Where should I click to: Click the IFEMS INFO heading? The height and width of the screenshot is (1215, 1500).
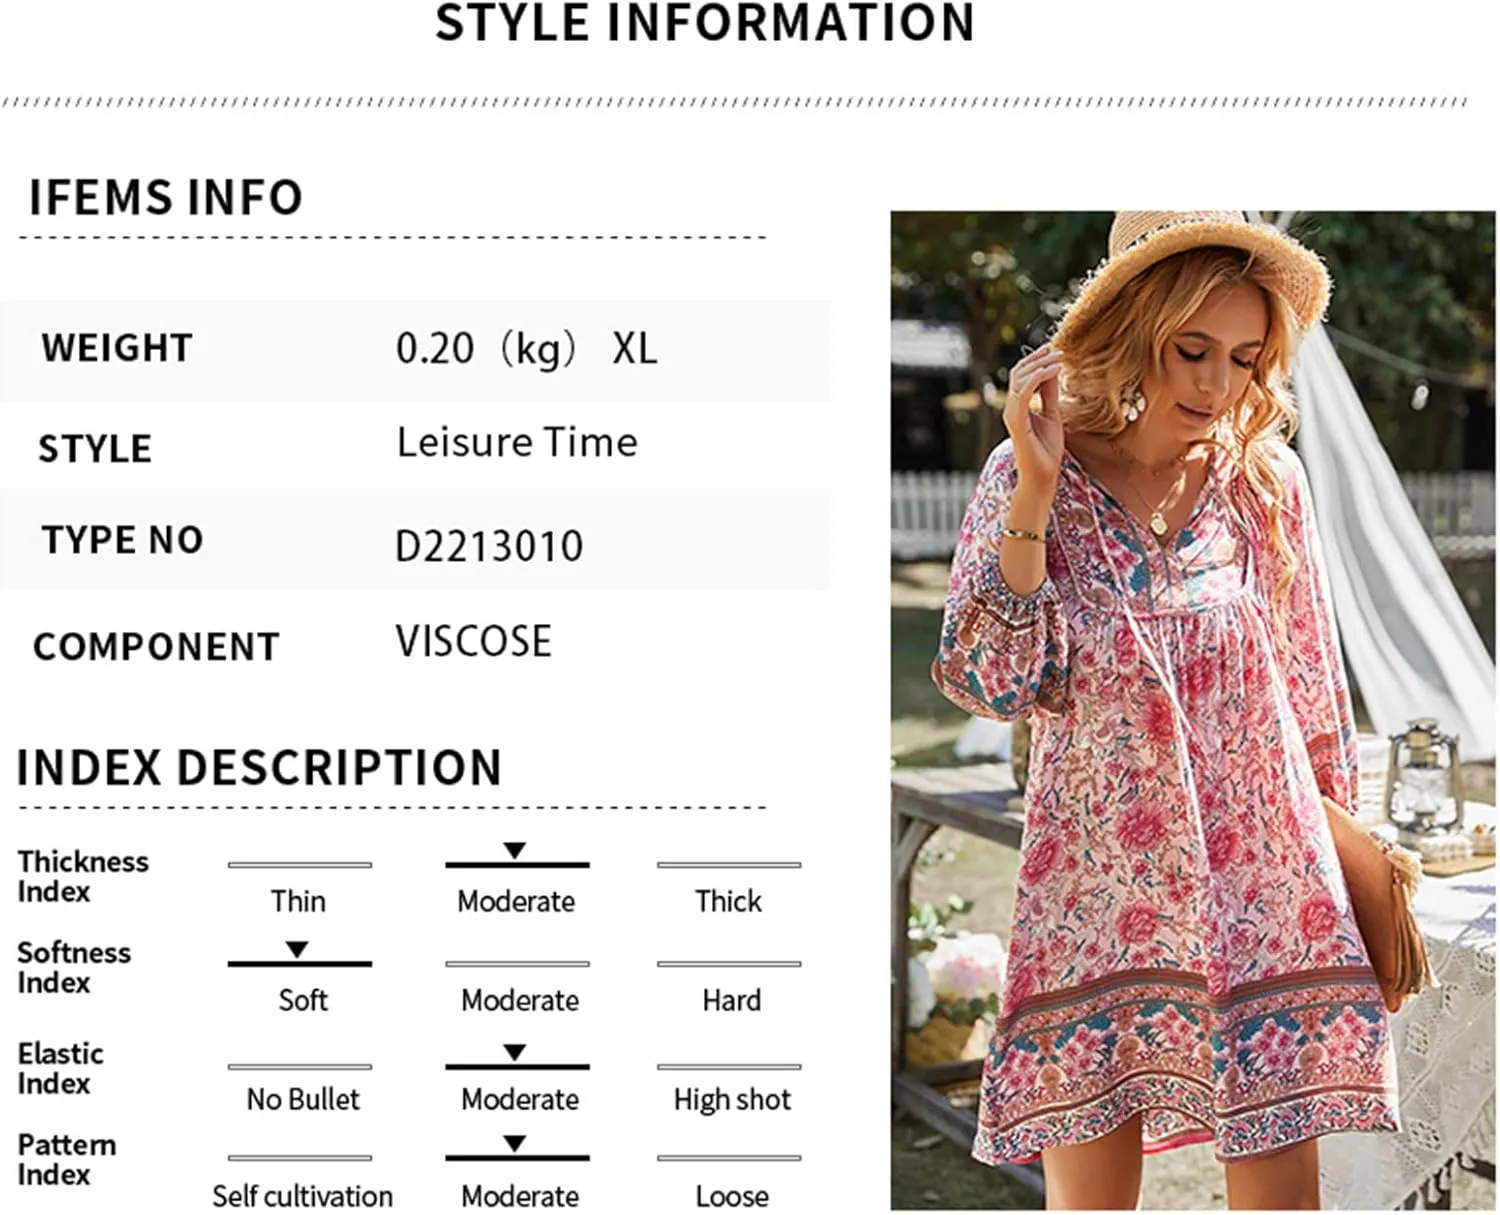(166, 197)
